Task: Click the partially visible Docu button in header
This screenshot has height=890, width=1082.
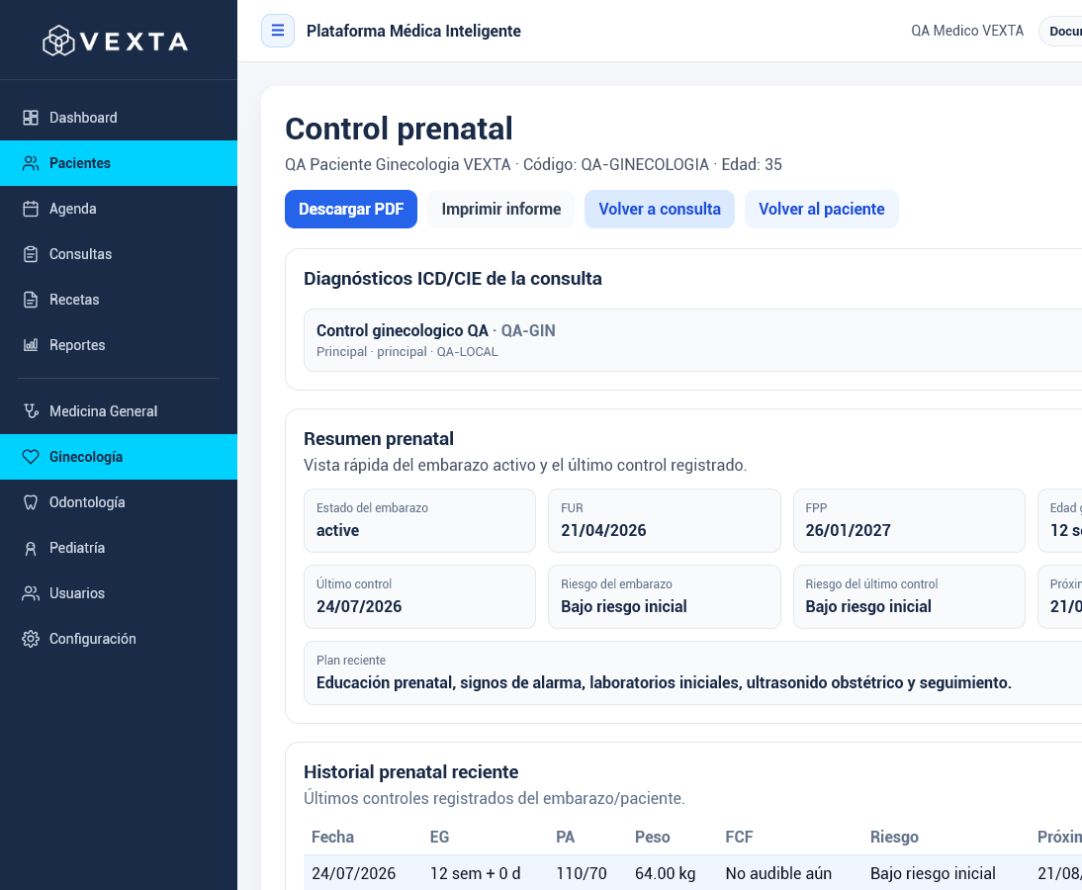Action: click(x=1061, y=31)
